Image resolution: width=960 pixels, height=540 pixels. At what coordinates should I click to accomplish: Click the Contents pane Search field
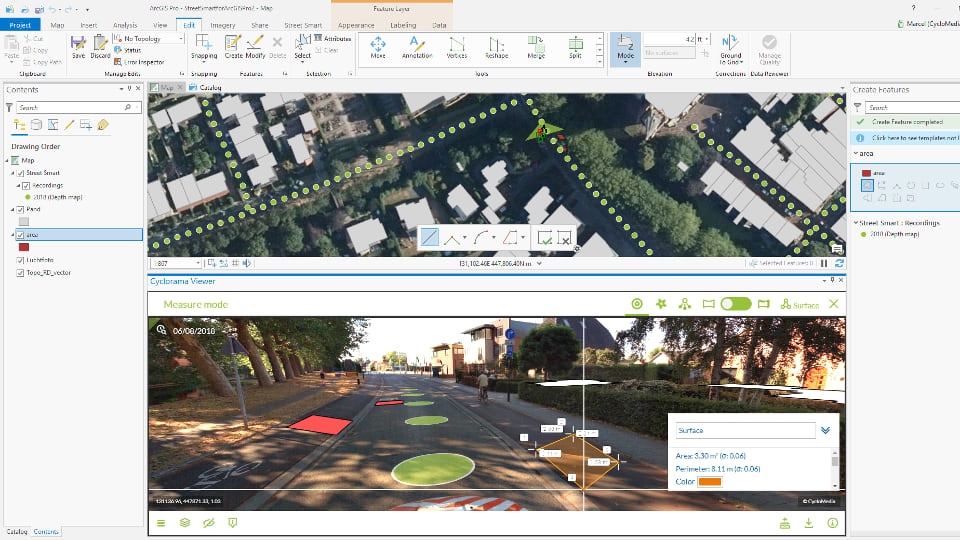click(x=78, y=107)
